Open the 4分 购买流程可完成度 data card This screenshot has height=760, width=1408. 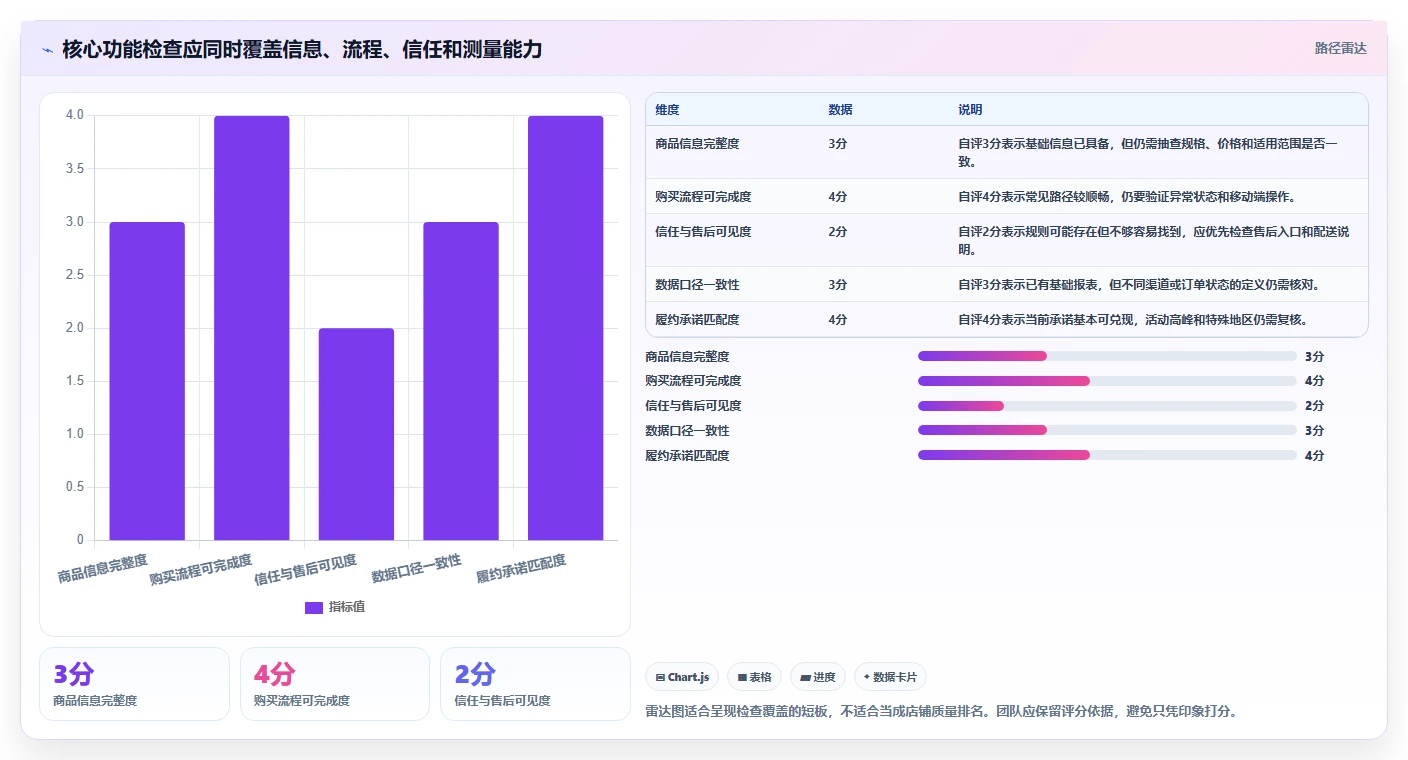tap(335, 684)
